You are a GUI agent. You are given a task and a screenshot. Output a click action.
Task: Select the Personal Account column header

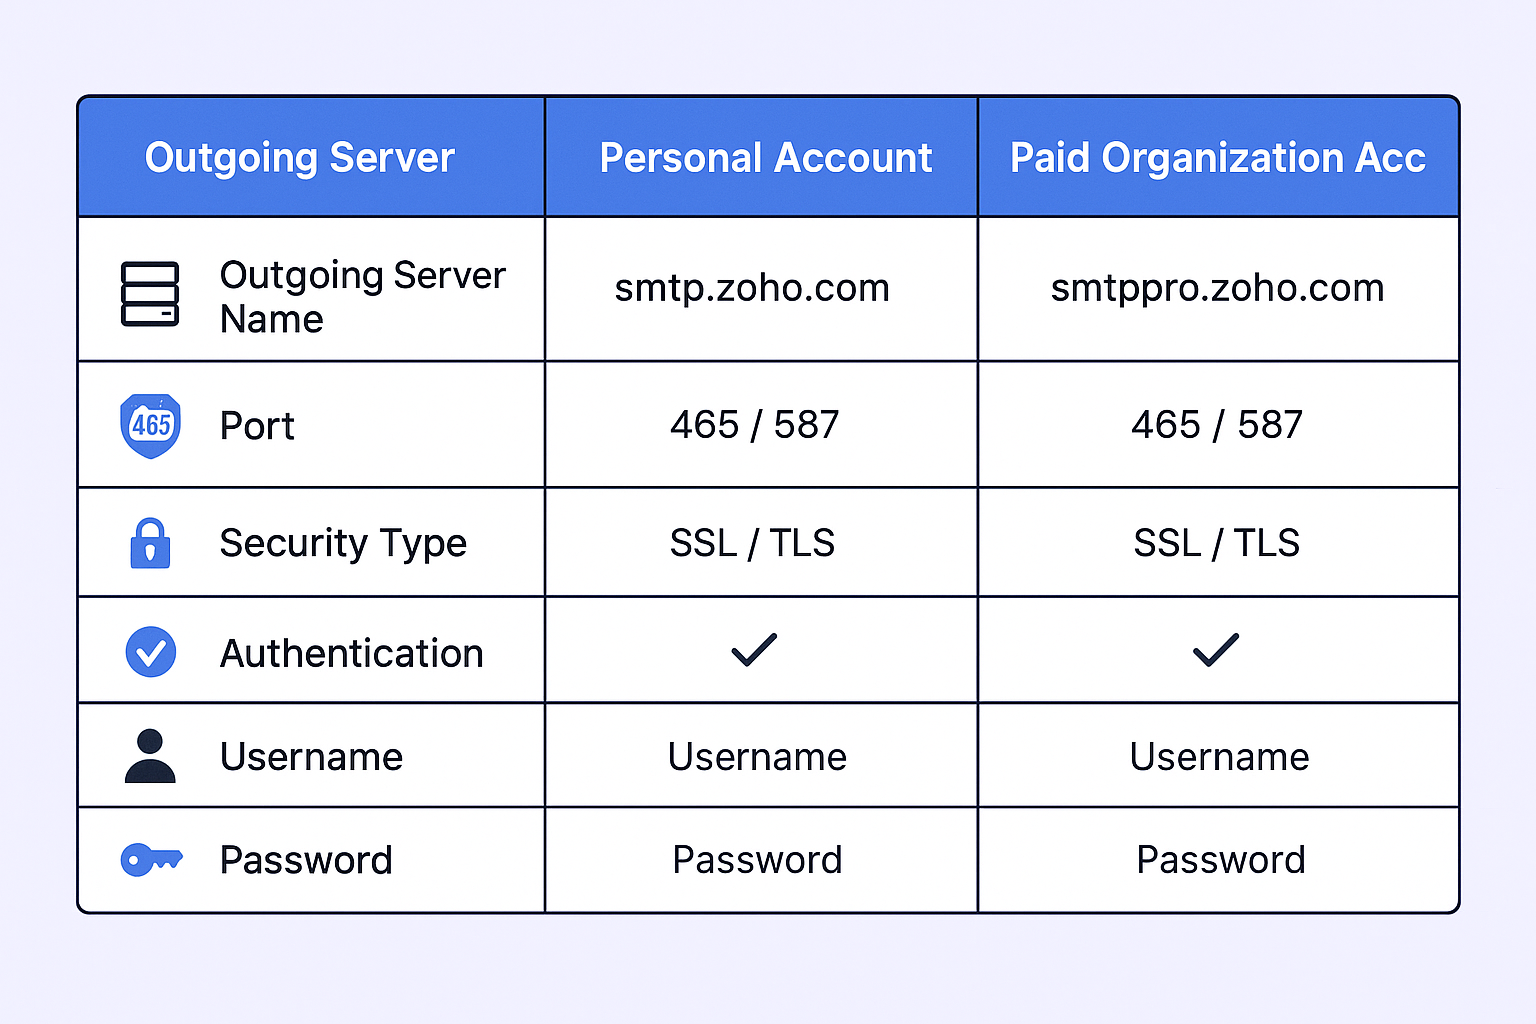[x=765, y=158]
